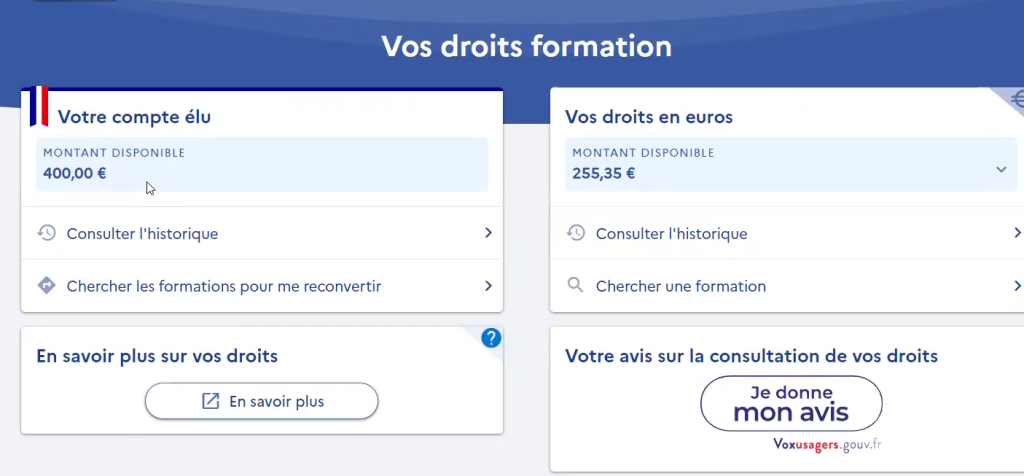Click chevron next to Chercher une formation
The width and height of the screenshot is (1024, 476).
point(1017,286)
